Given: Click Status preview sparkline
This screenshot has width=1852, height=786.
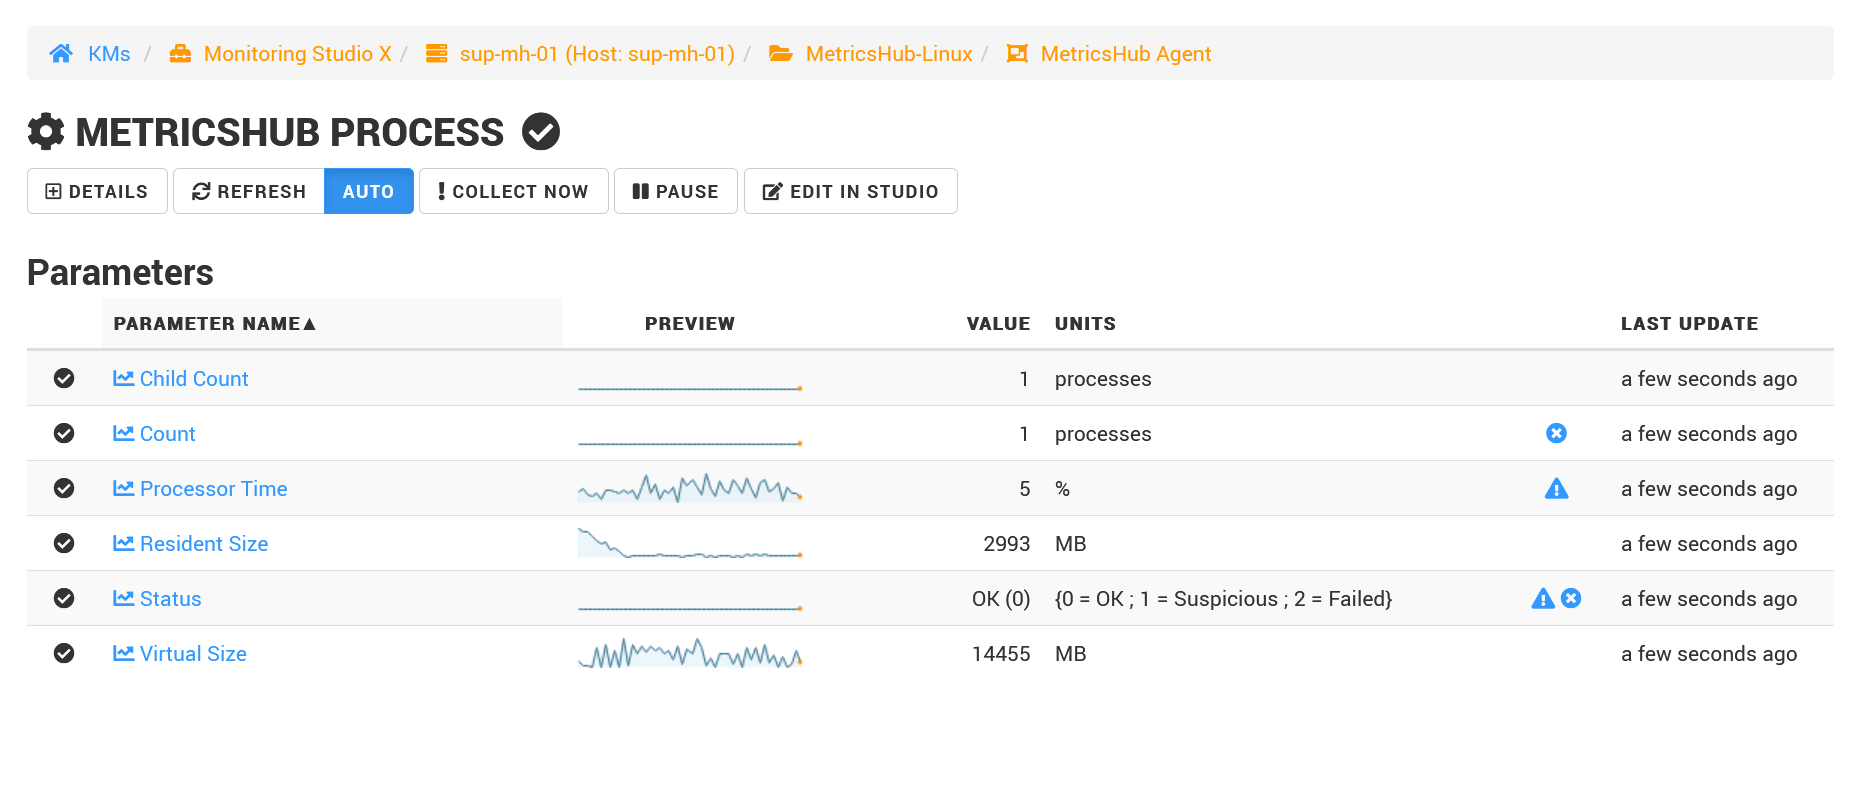Looking at the screenshot, I should tap(690, 599).
